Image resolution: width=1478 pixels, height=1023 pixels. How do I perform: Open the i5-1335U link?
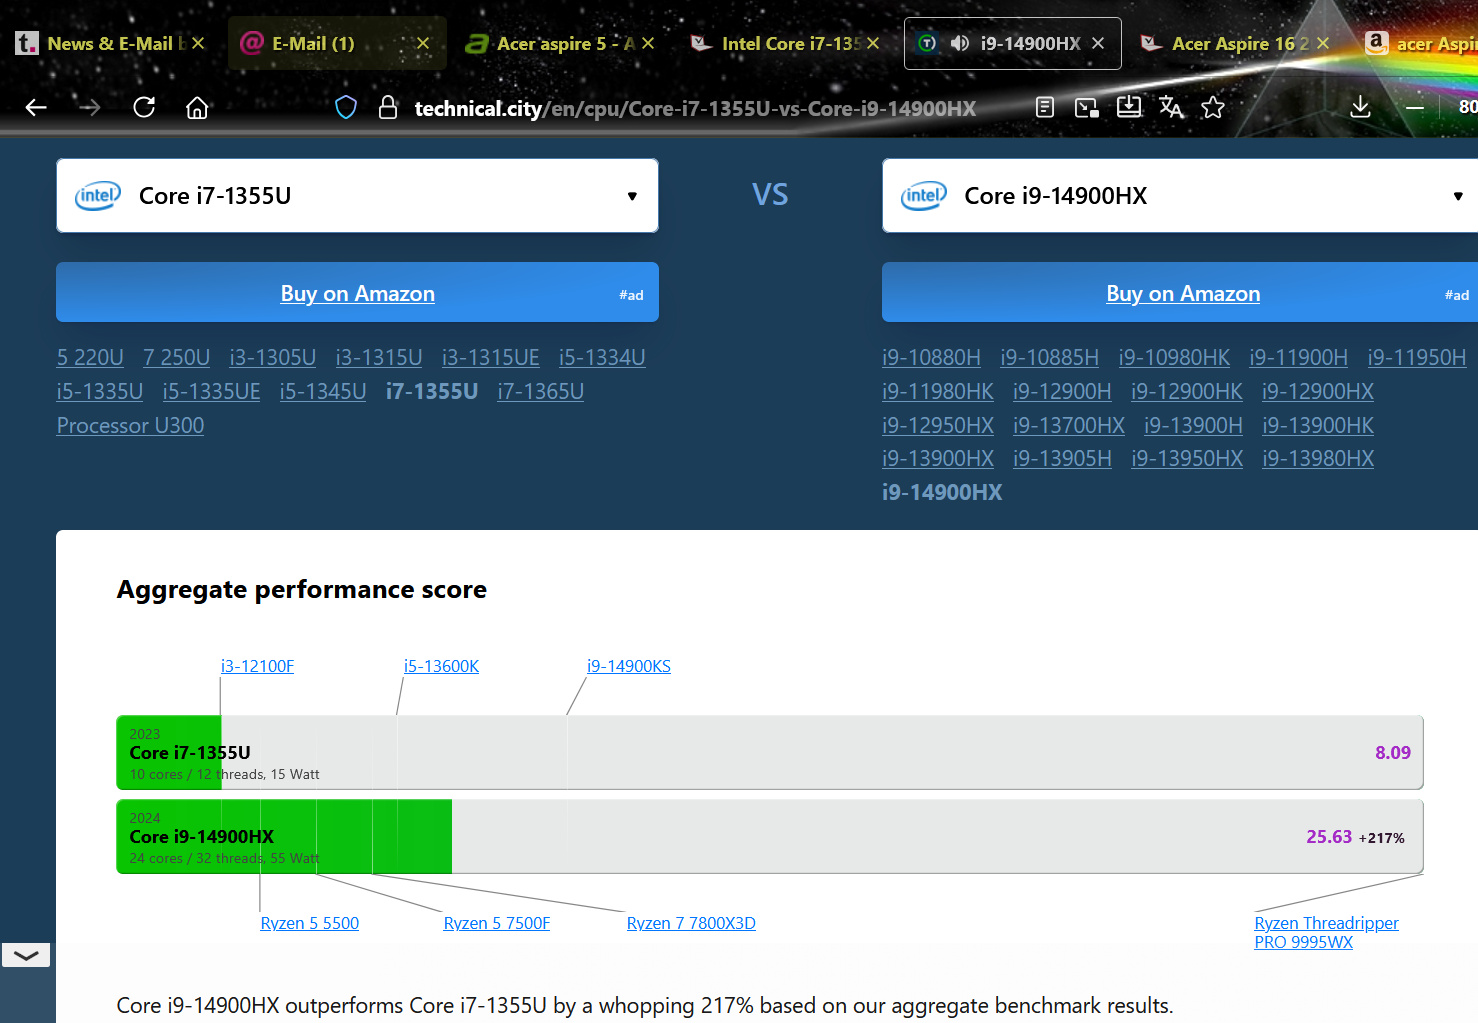click(100, 391)
